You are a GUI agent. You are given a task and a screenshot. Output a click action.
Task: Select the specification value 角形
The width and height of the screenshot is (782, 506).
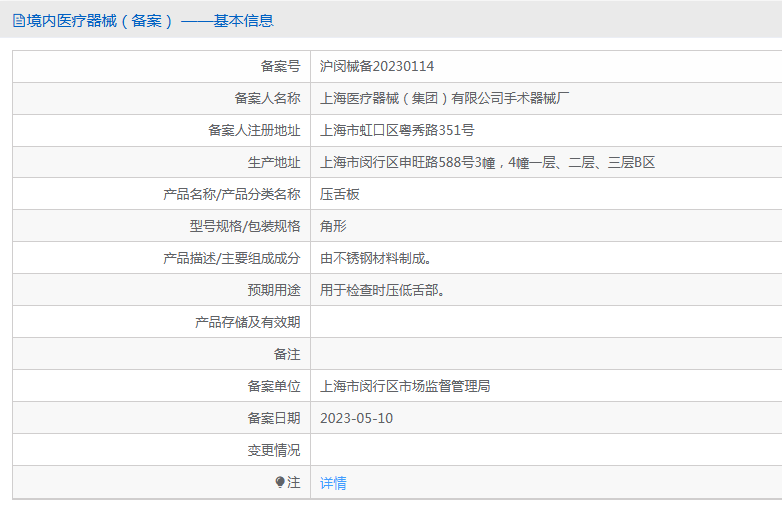pos(333,226)
